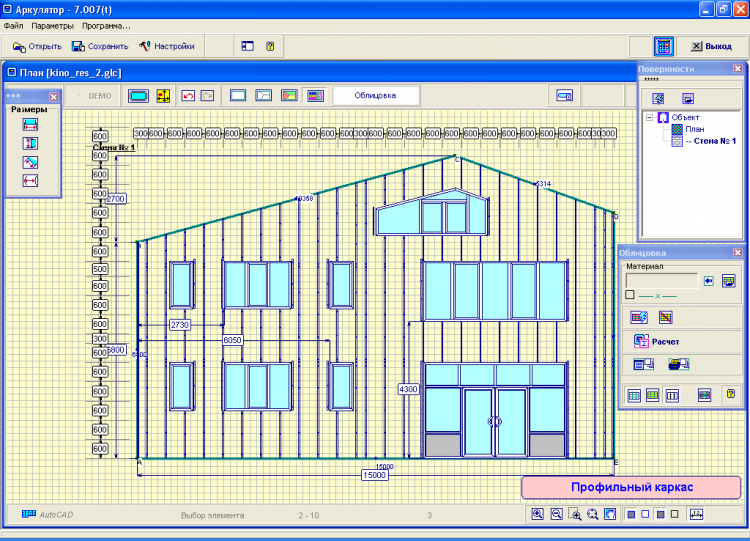
Task: Click the blue arrow icon beside Материал field
Action: tap(709, 281)
